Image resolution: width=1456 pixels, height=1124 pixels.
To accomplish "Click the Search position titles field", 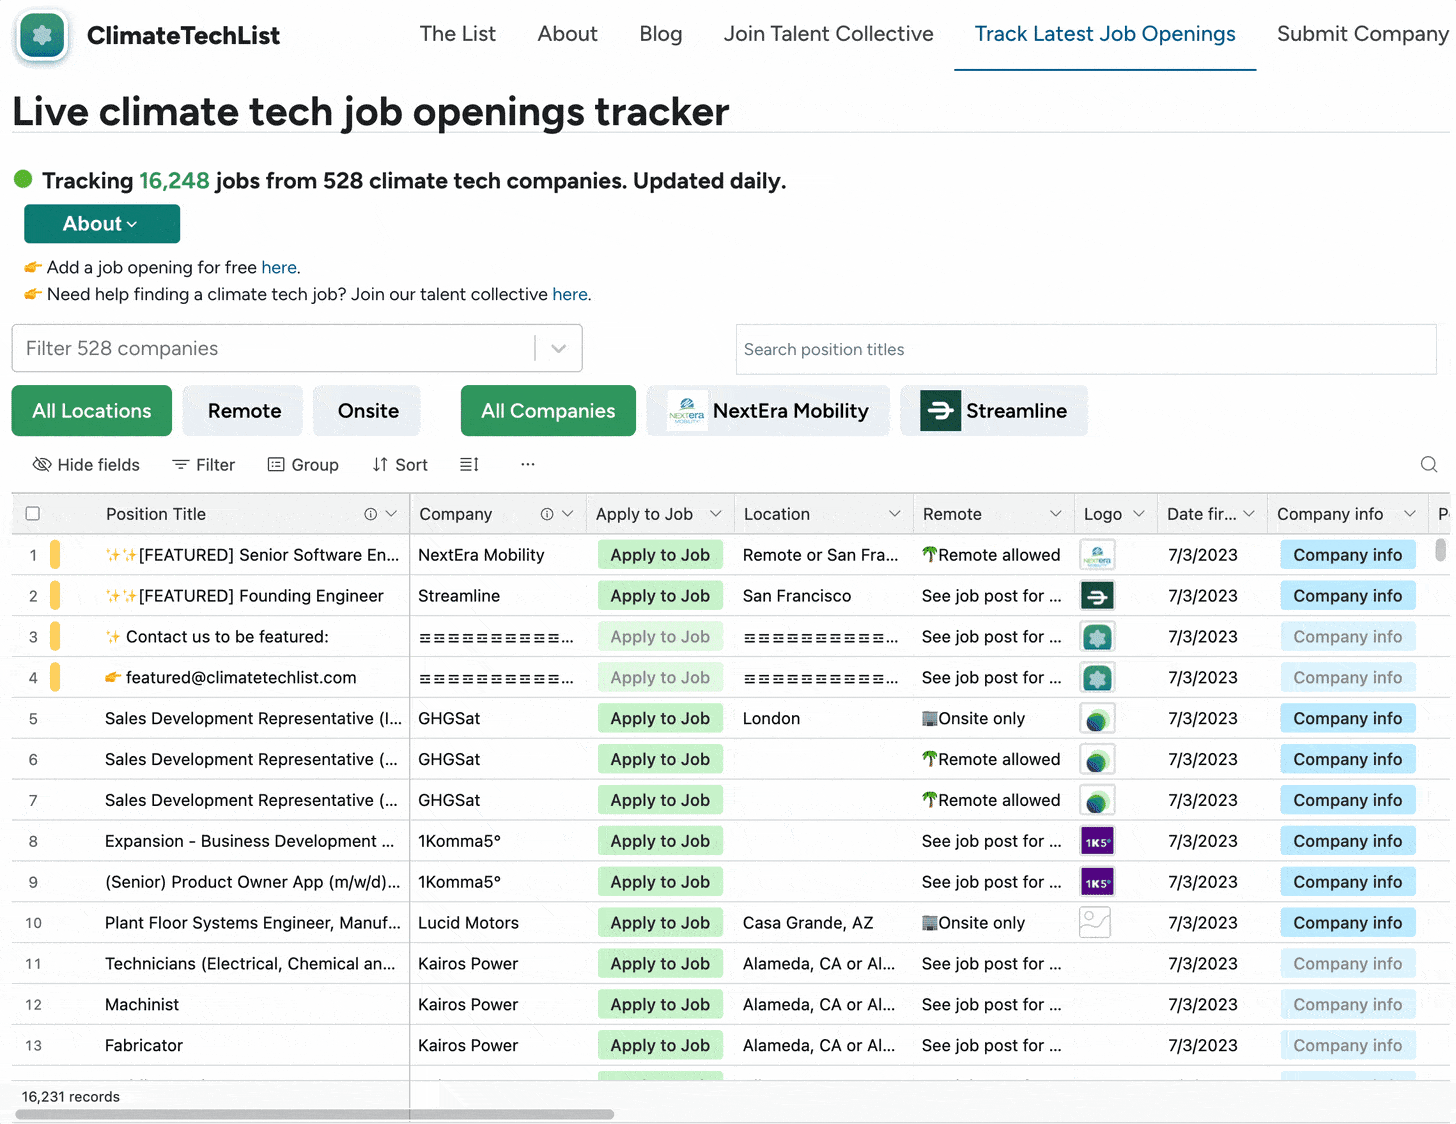I will click(1086, 349).
